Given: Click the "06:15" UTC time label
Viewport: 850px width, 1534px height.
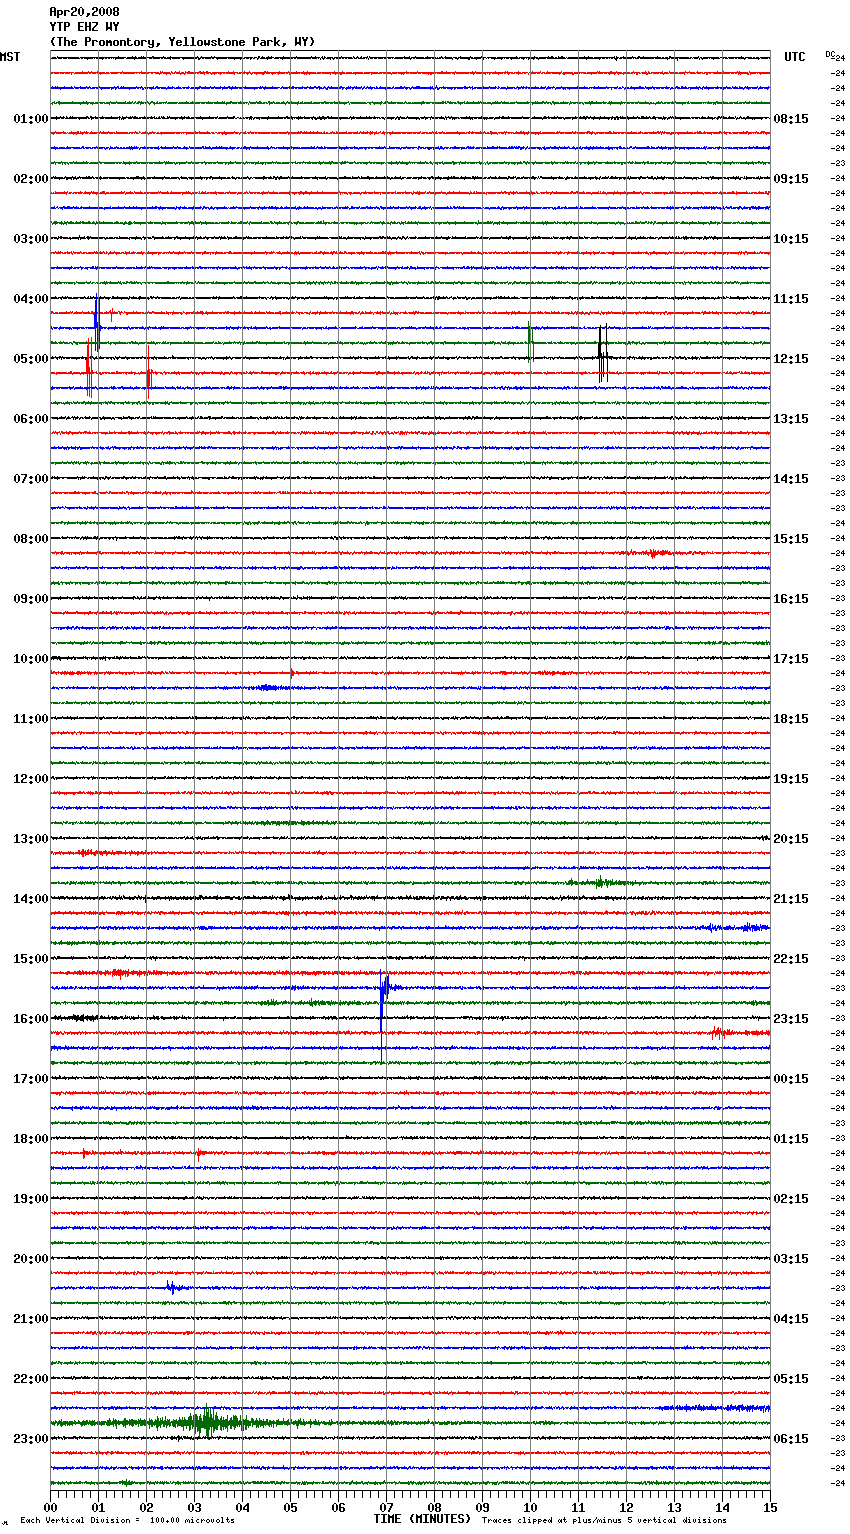Looking at the screenshot, I should click(791, 1439).
